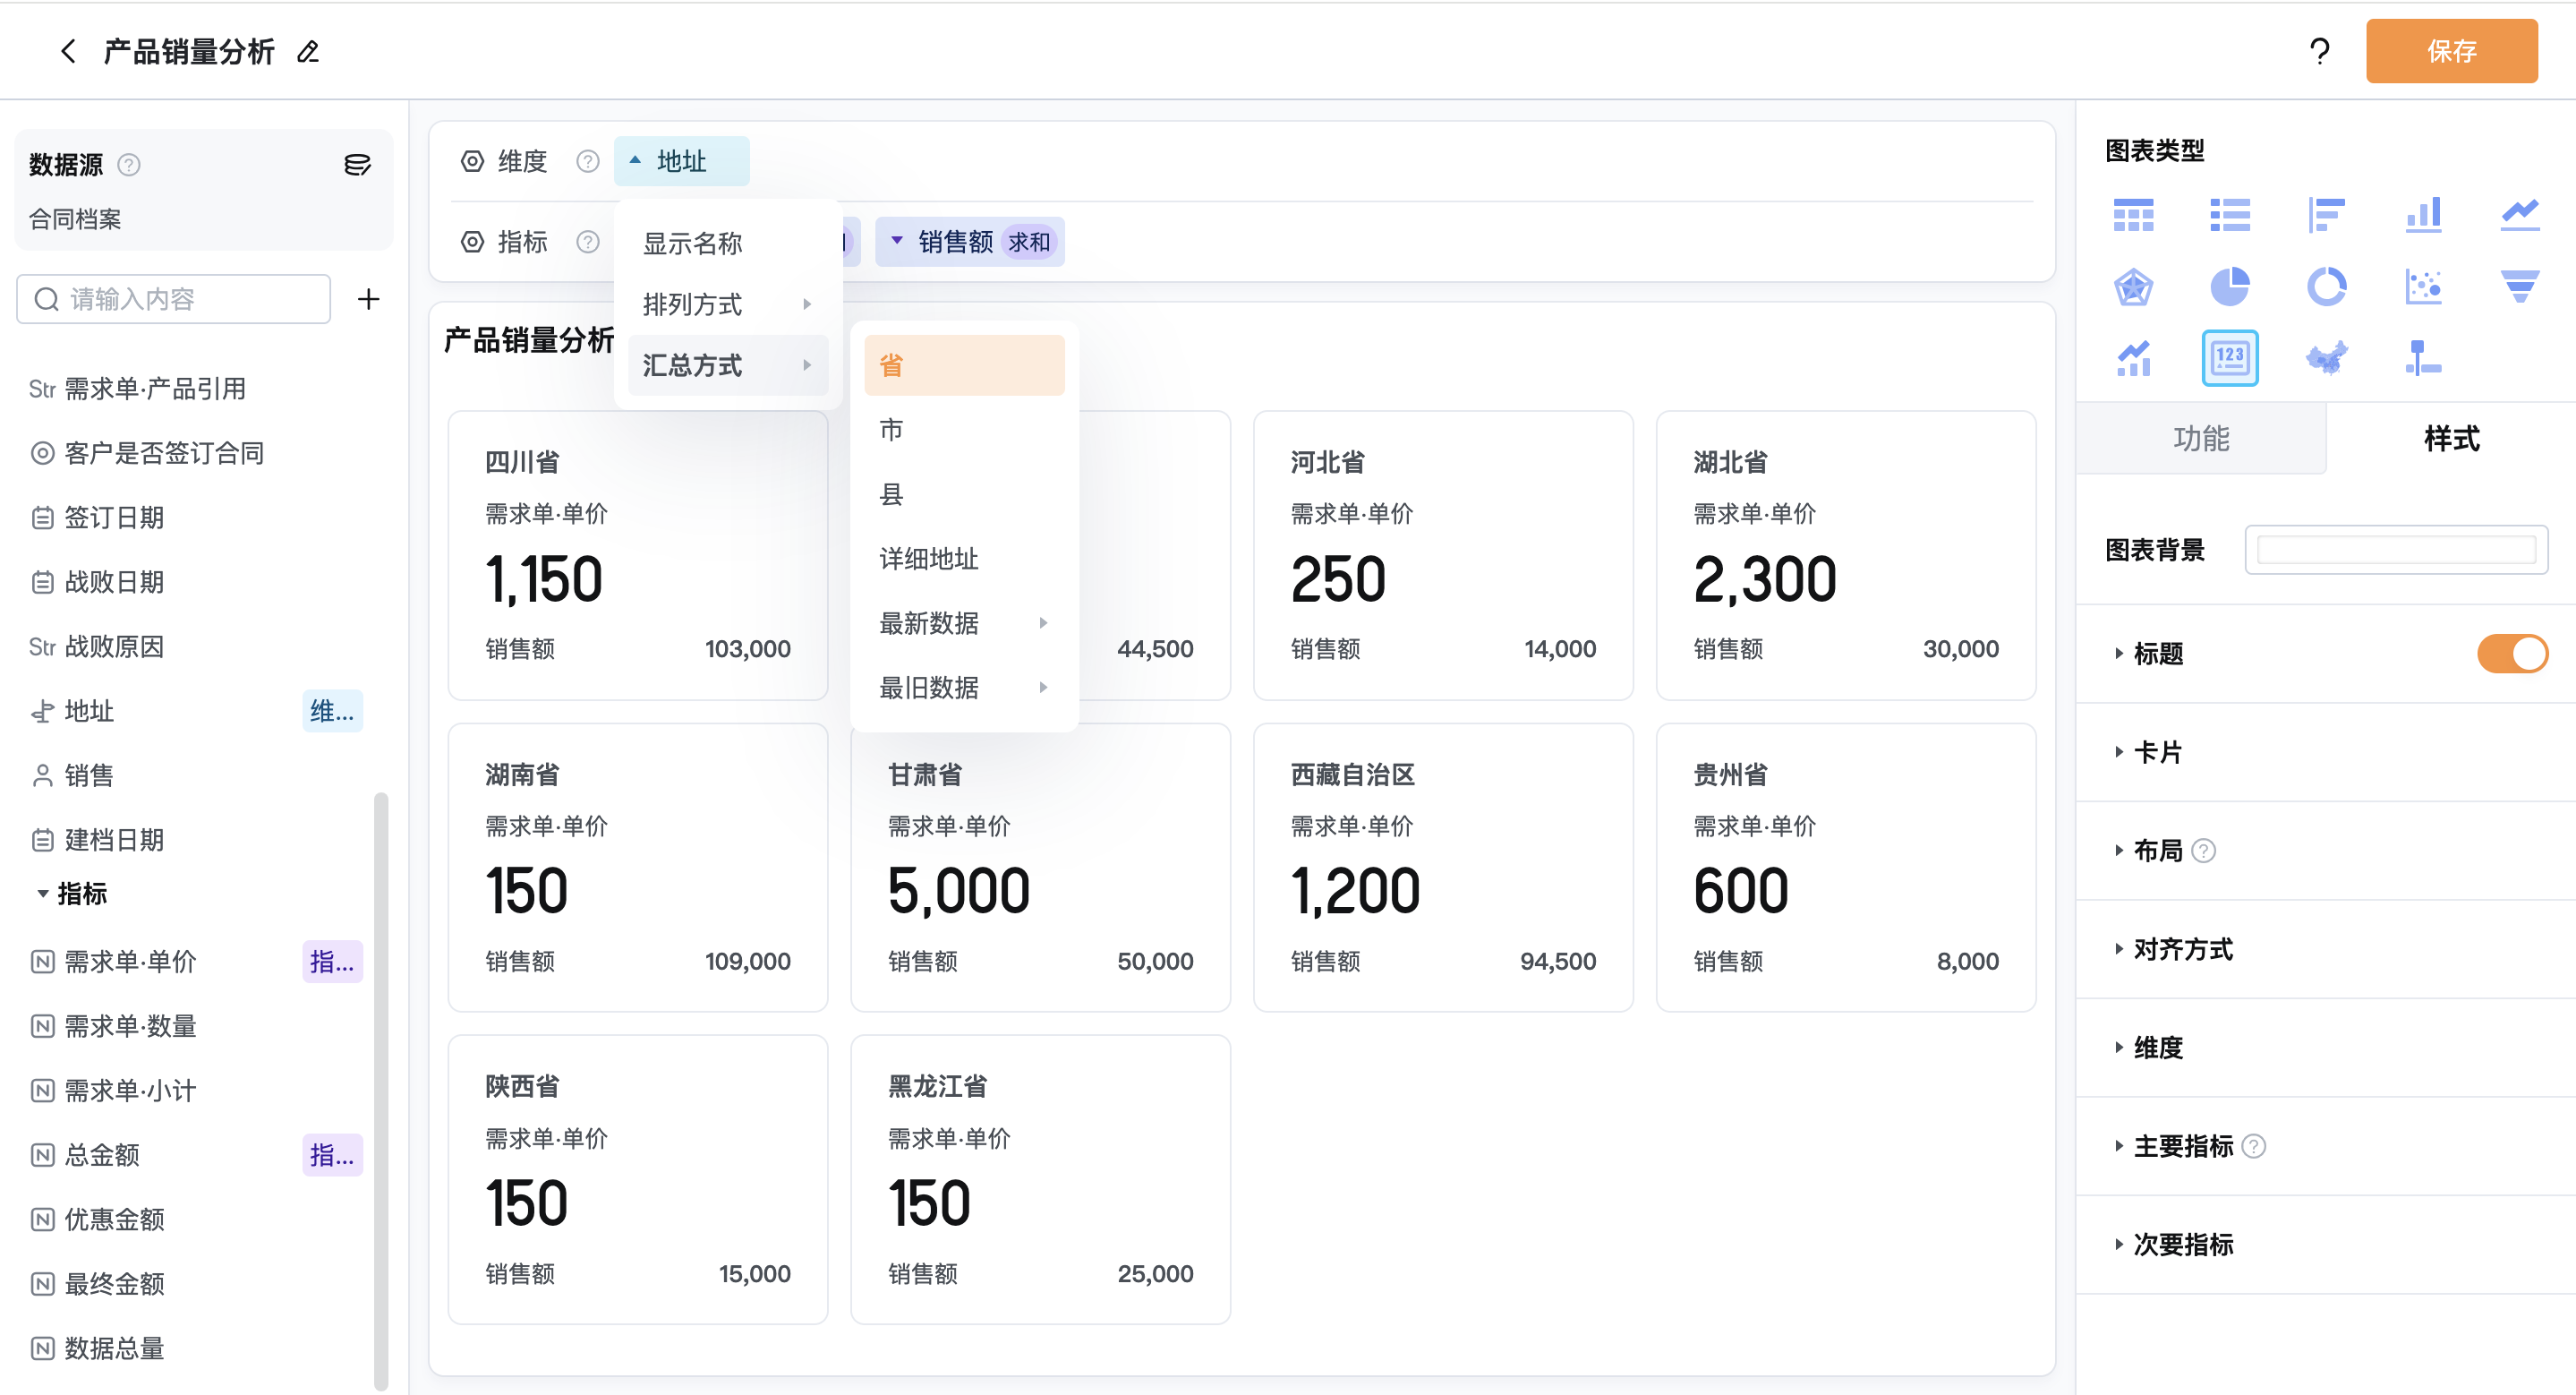Select the 123 metric card chart icon

pyautogui.click(x=2229, y=358)
